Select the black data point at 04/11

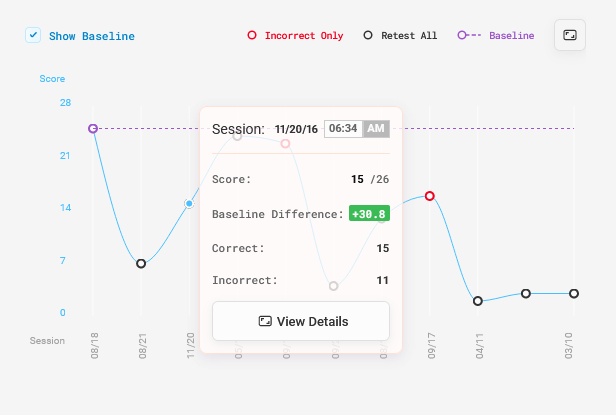(x=478, y=301)
